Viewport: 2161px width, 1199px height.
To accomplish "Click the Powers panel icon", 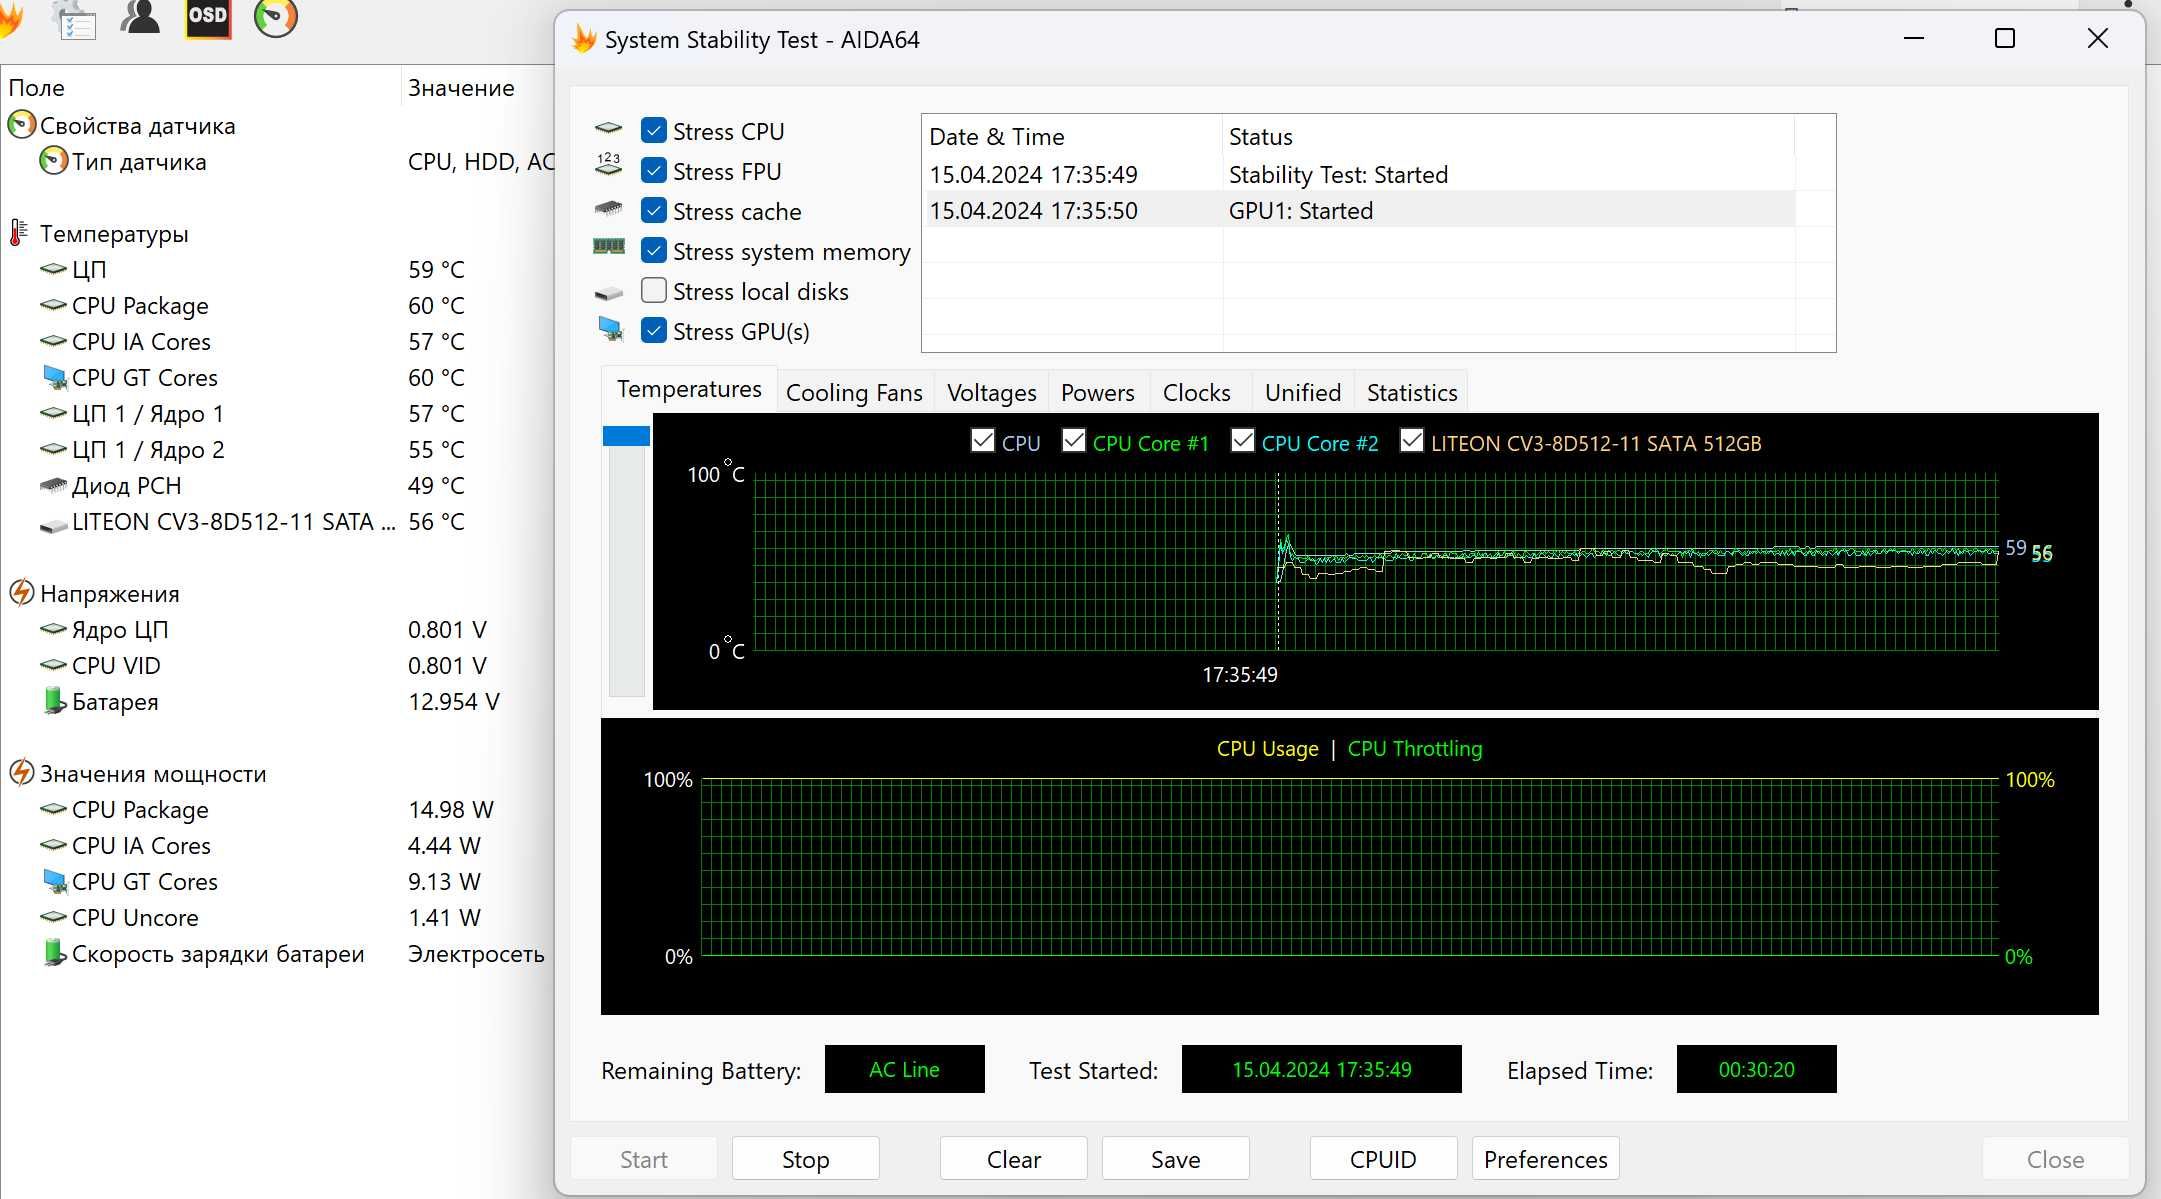I will tap(1097, 391).
